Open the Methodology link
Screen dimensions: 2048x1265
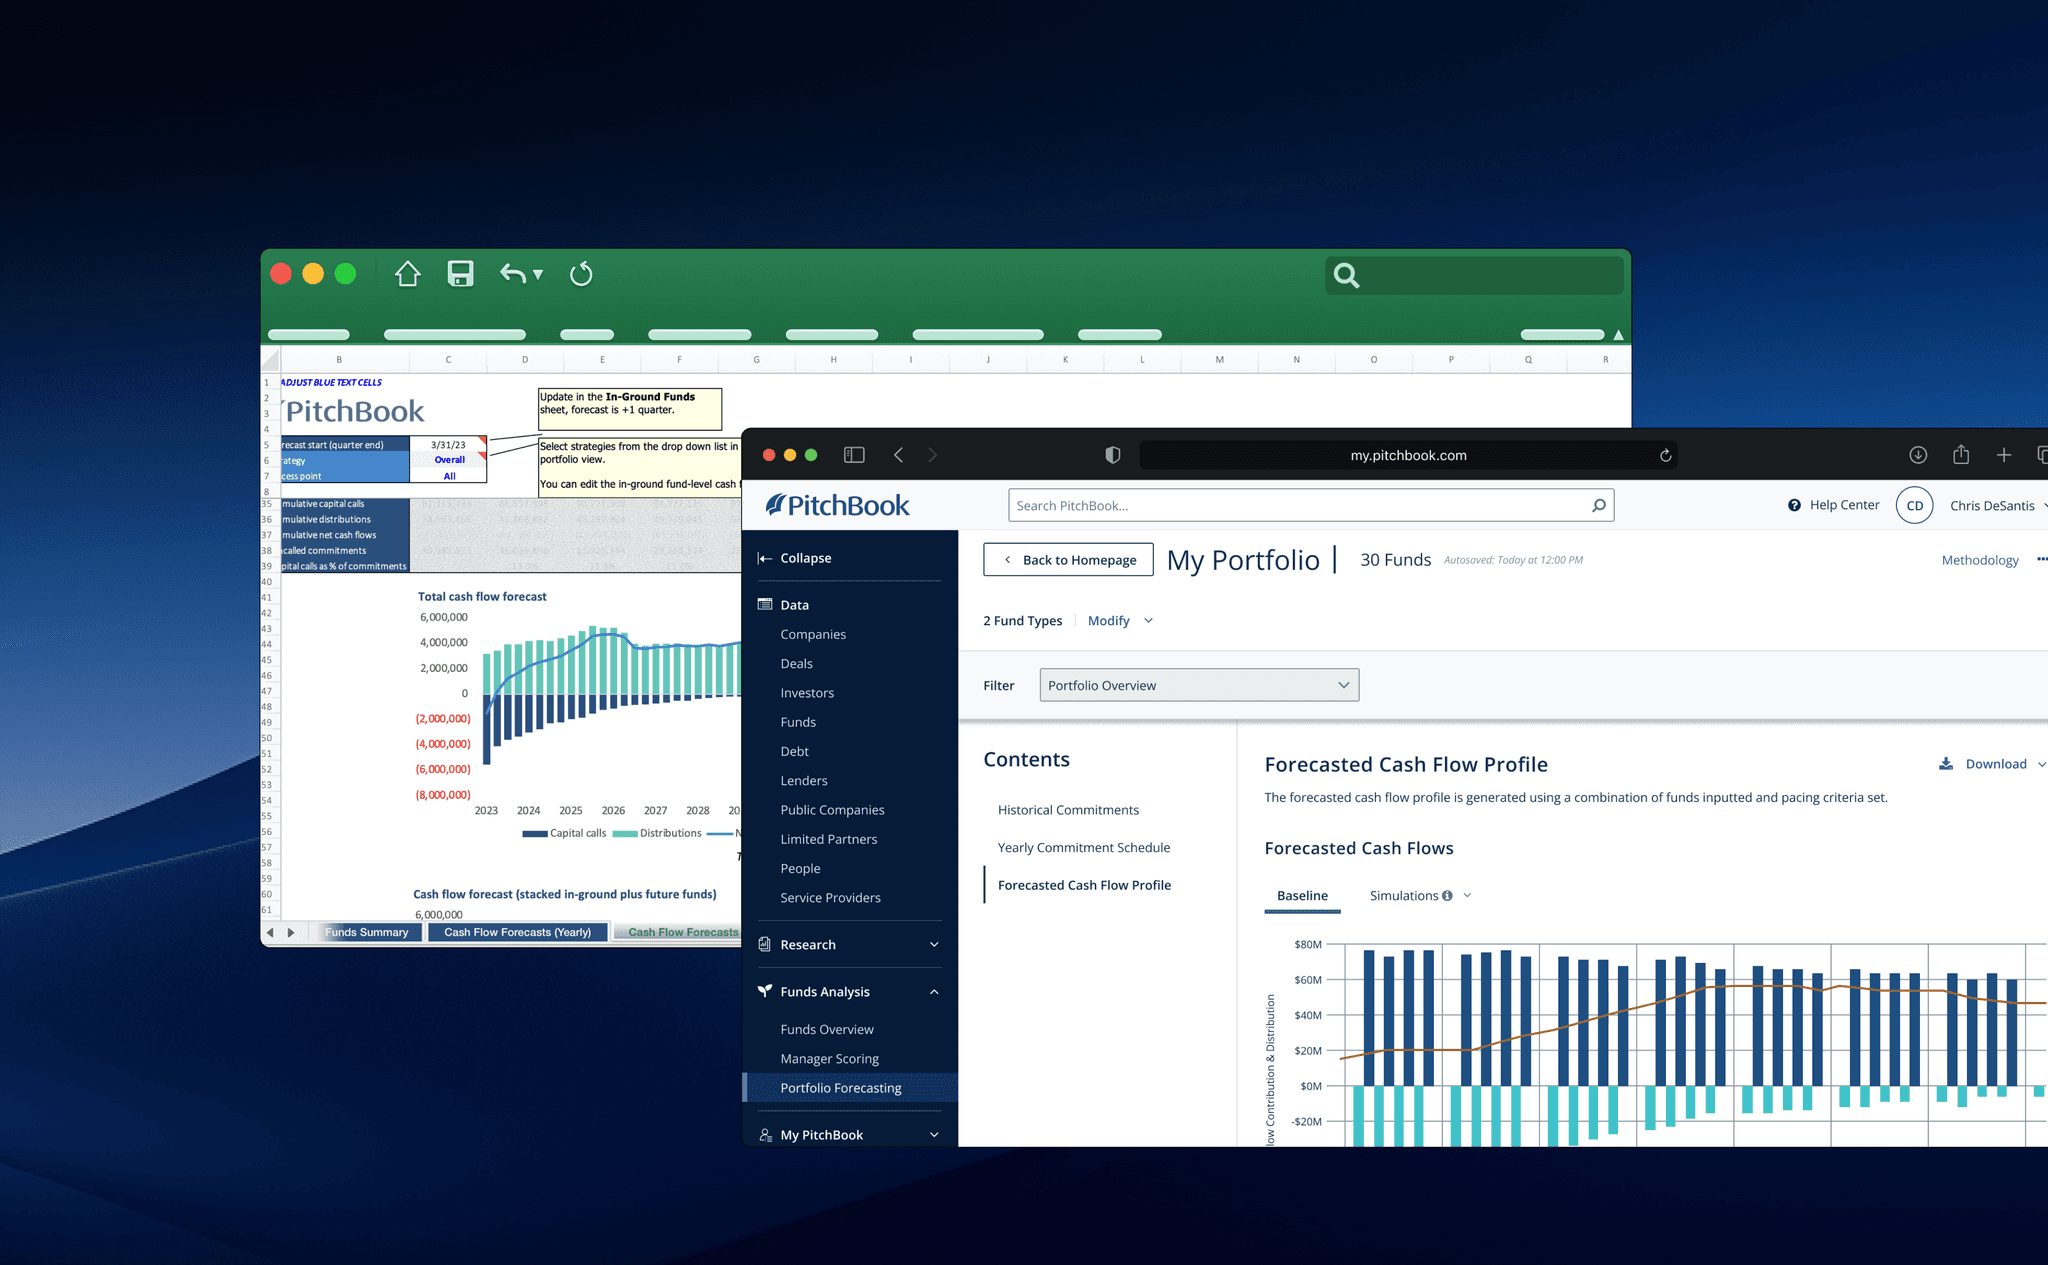[1979, 560]
